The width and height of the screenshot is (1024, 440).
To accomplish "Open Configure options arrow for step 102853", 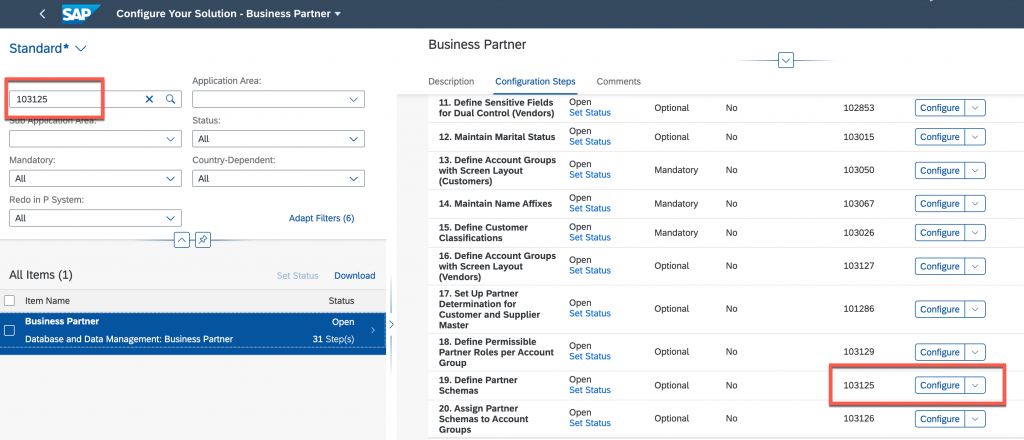I will pyautogui.click(x=975, y=108).
